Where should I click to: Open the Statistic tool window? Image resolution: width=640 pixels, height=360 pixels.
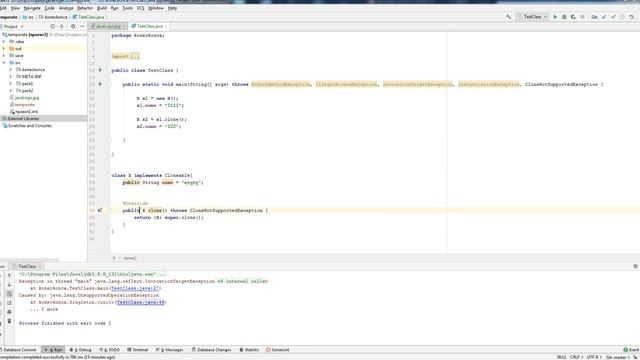point(249,350)
